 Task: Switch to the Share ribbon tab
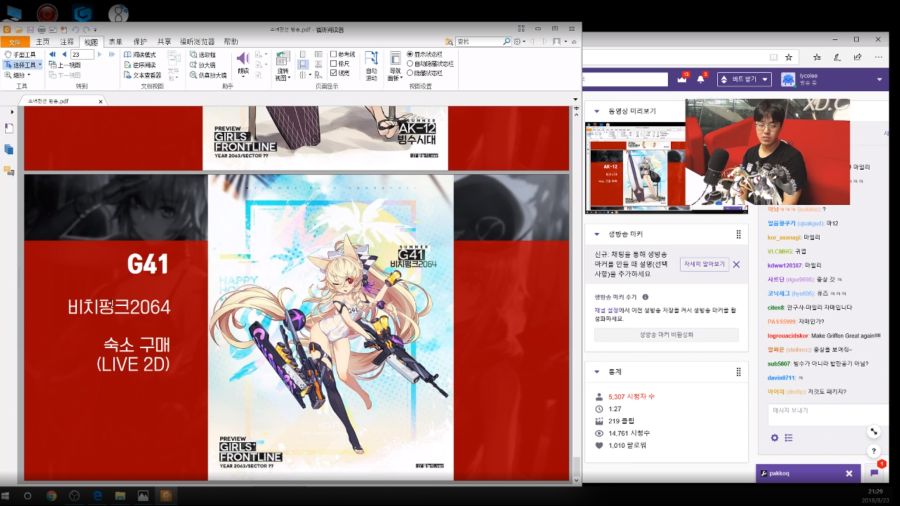(x=164, y=42)
